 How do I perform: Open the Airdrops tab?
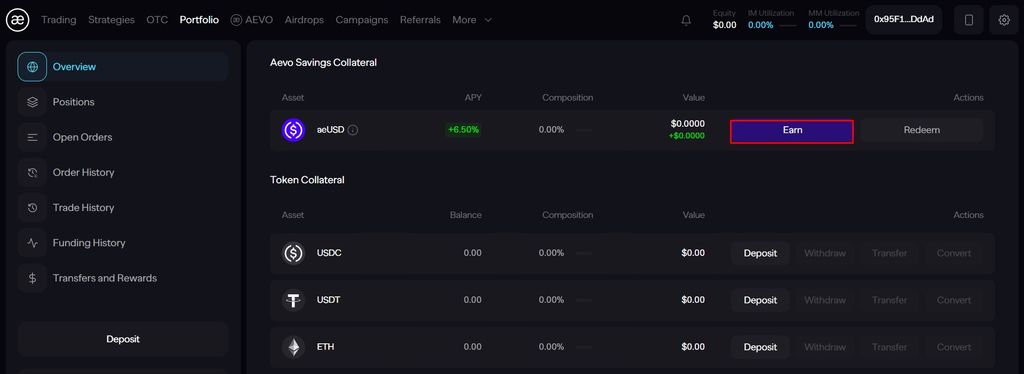coord(304,20)
